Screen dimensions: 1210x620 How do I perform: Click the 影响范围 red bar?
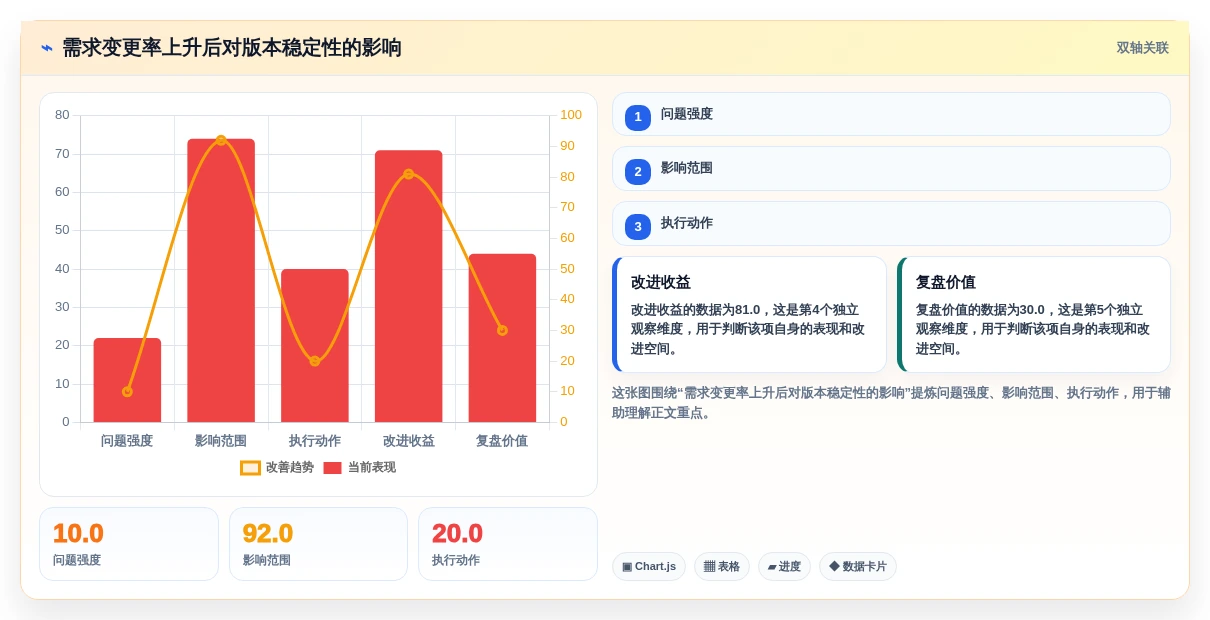point(221,280)
